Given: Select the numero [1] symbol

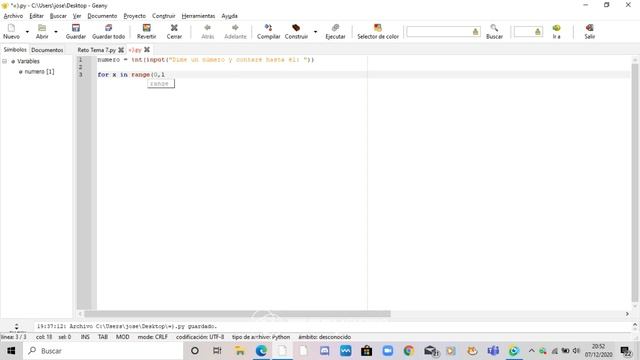Looking at the screenshot, I should [39, 71].
